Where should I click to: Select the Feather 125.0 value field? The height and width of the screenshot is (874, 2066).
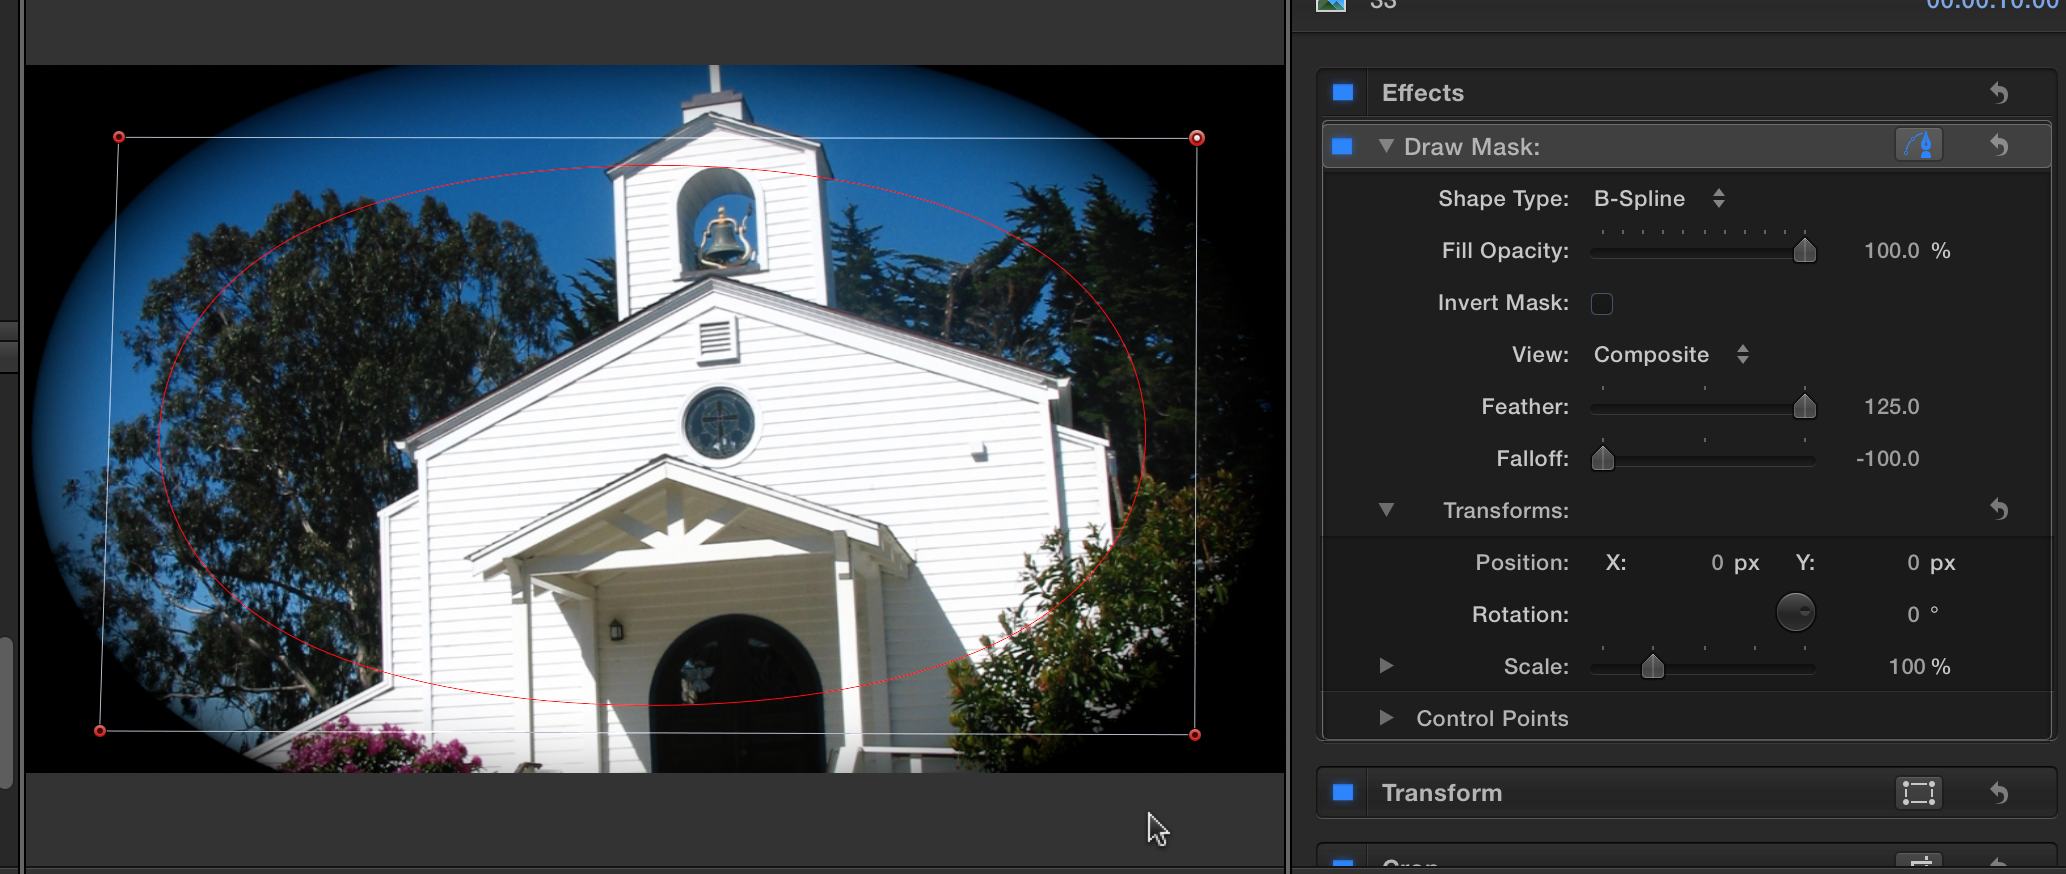pos(1892,407)
